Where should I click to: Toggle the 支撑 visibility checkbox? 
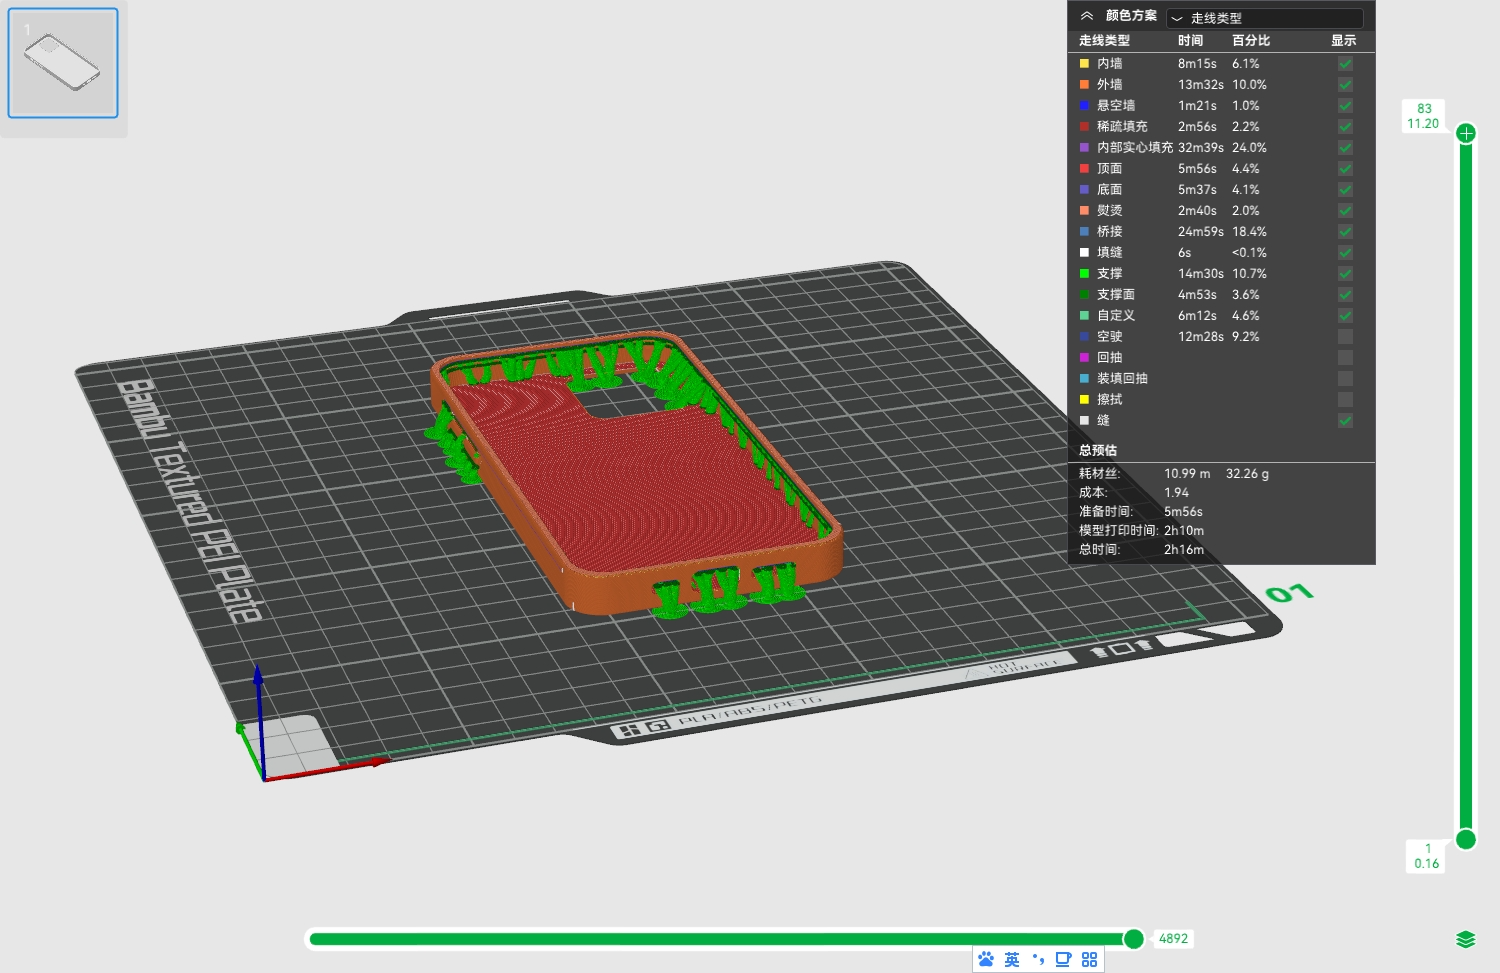1345,273
